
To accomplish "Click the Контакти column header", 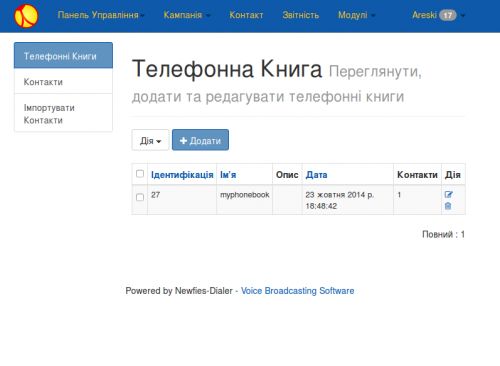I will 417,175.
